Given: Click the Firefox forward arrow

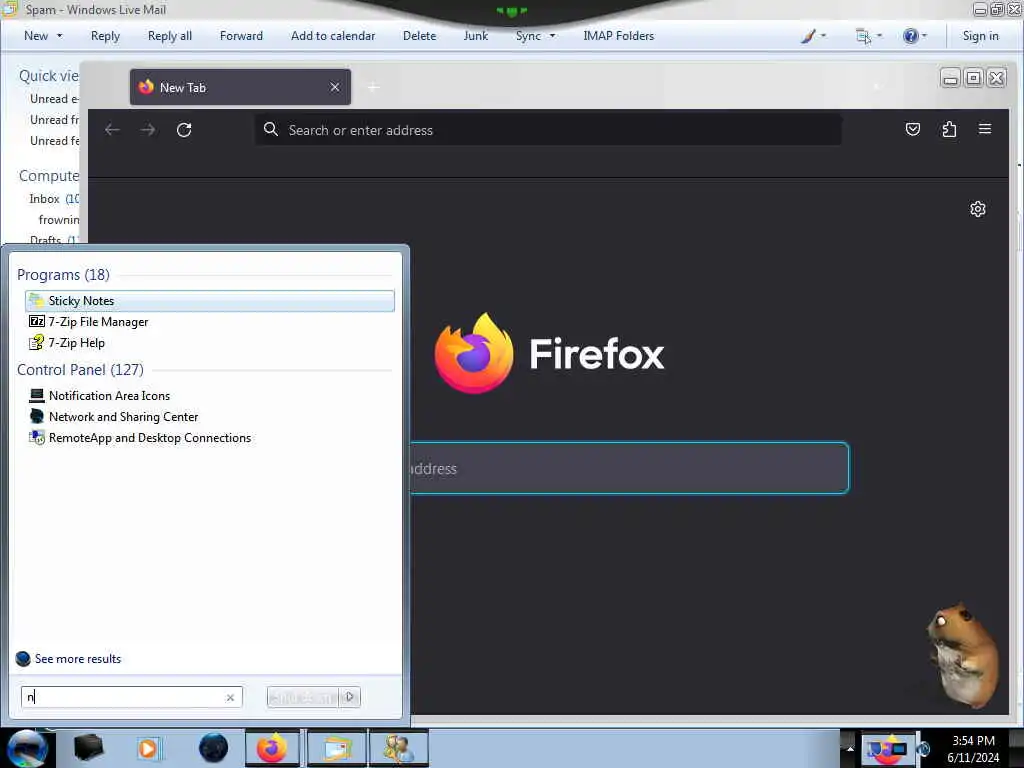Looking at the screenshot, I should coord(148,130).
